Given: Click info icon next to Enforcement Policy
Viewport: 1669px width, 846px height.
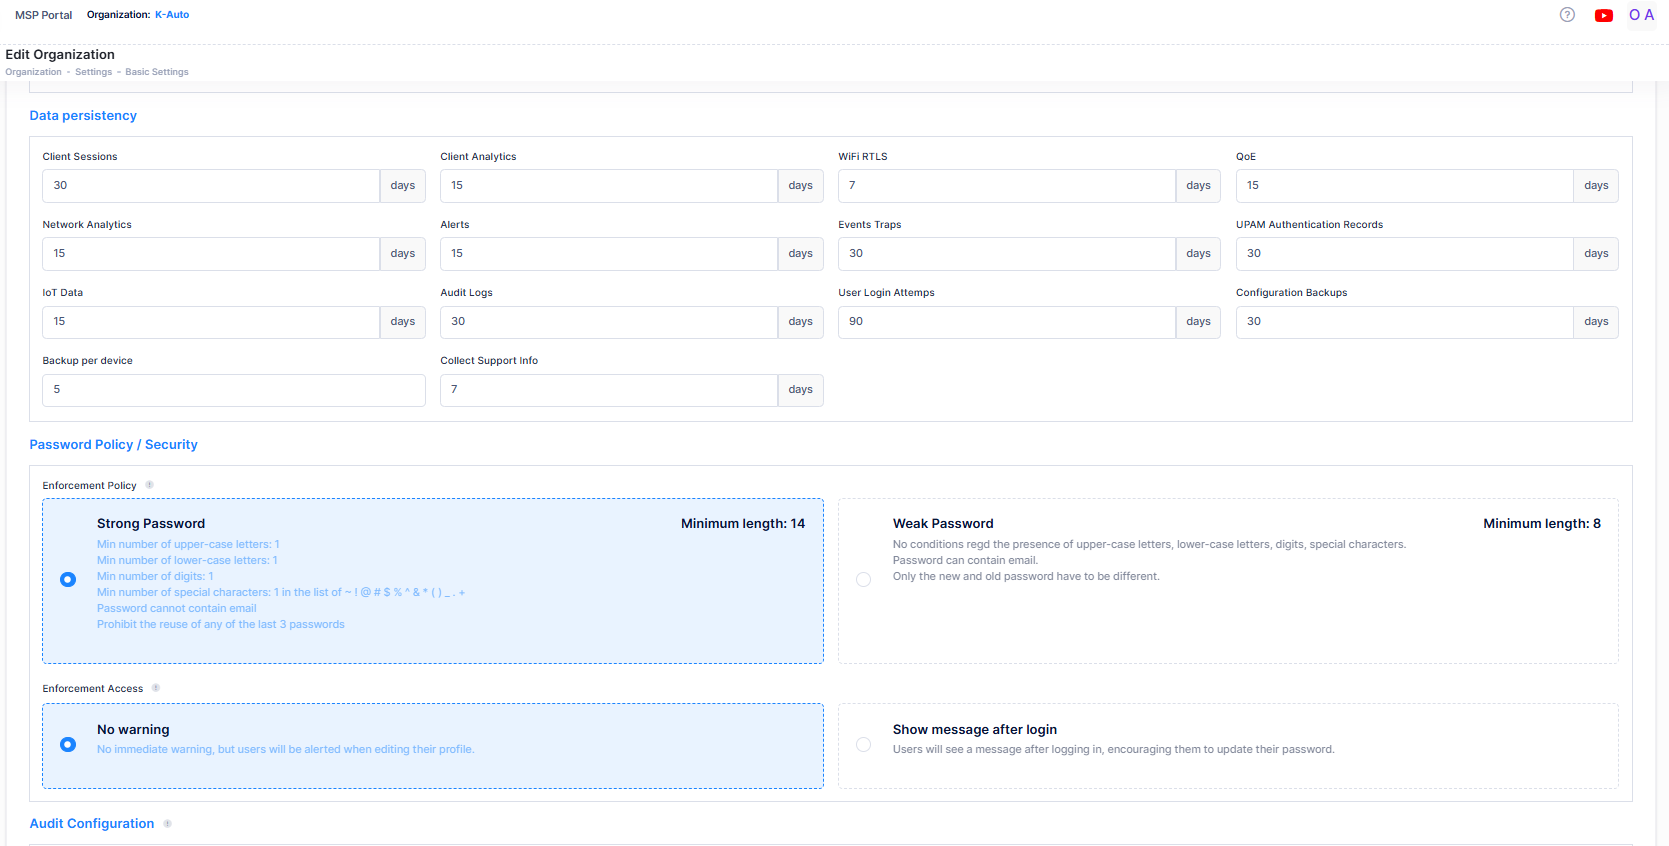Looking at the screenshot, I should 150,485.
